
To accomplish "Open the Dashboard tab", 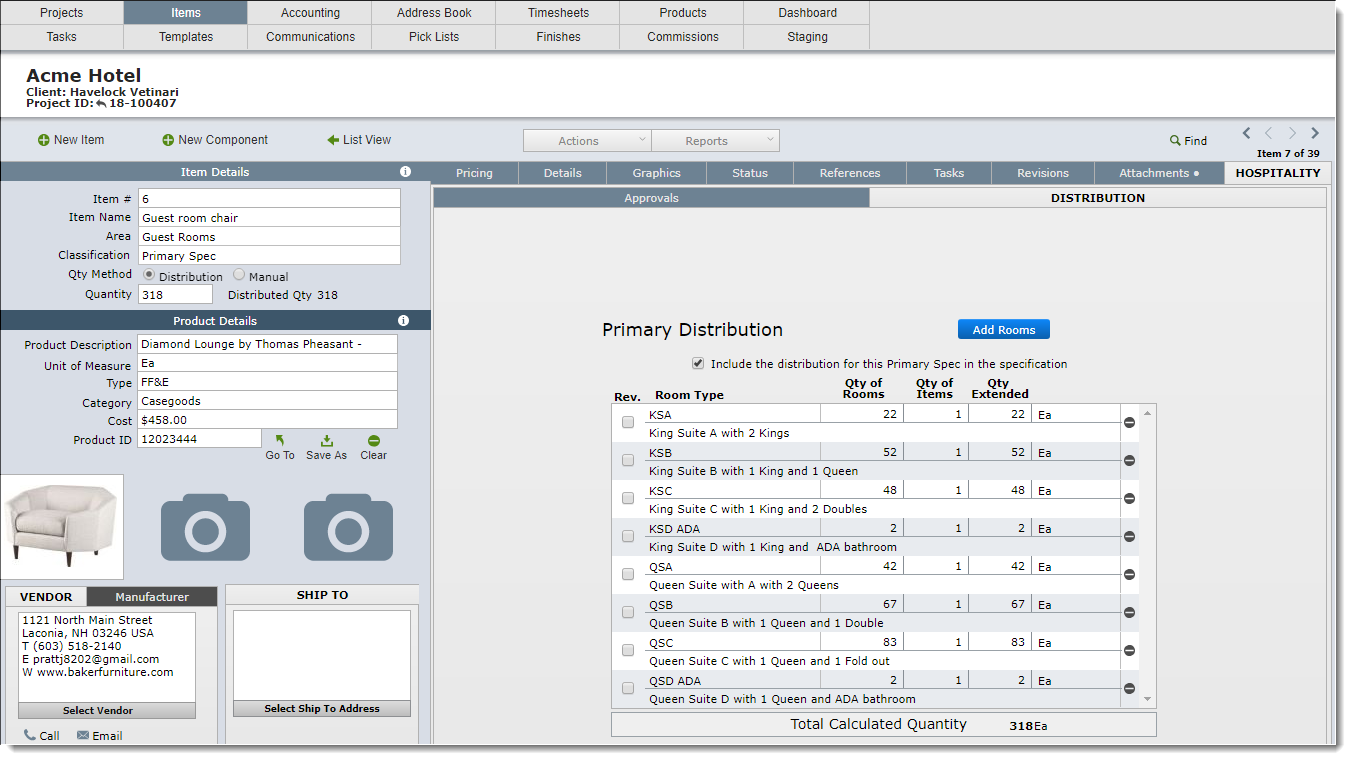I will click(x=807, y=13).
